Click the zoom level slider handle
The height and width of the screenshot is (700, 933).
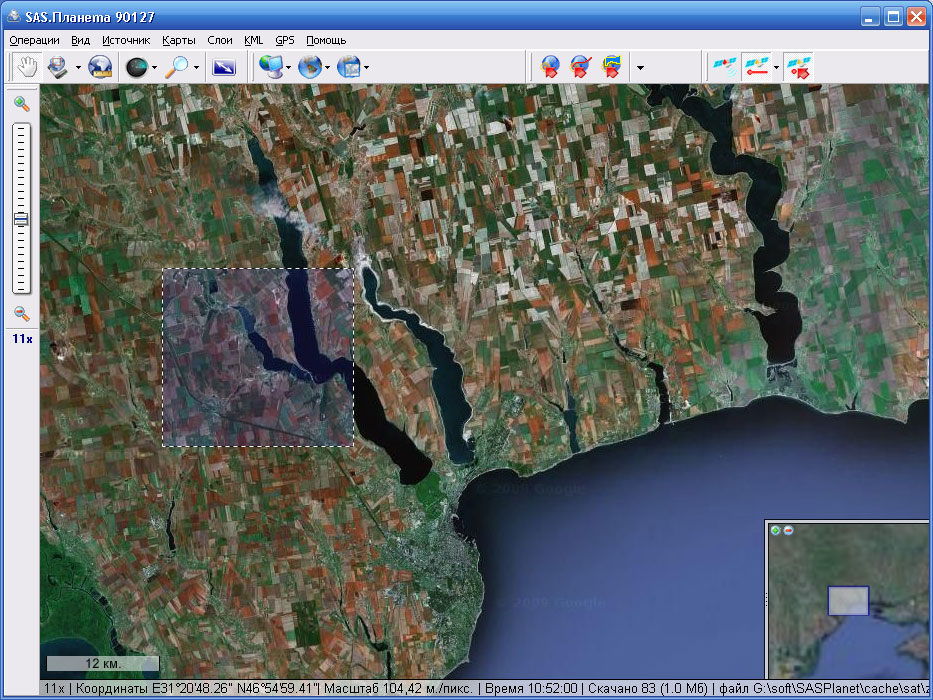[x=21, y=220]
